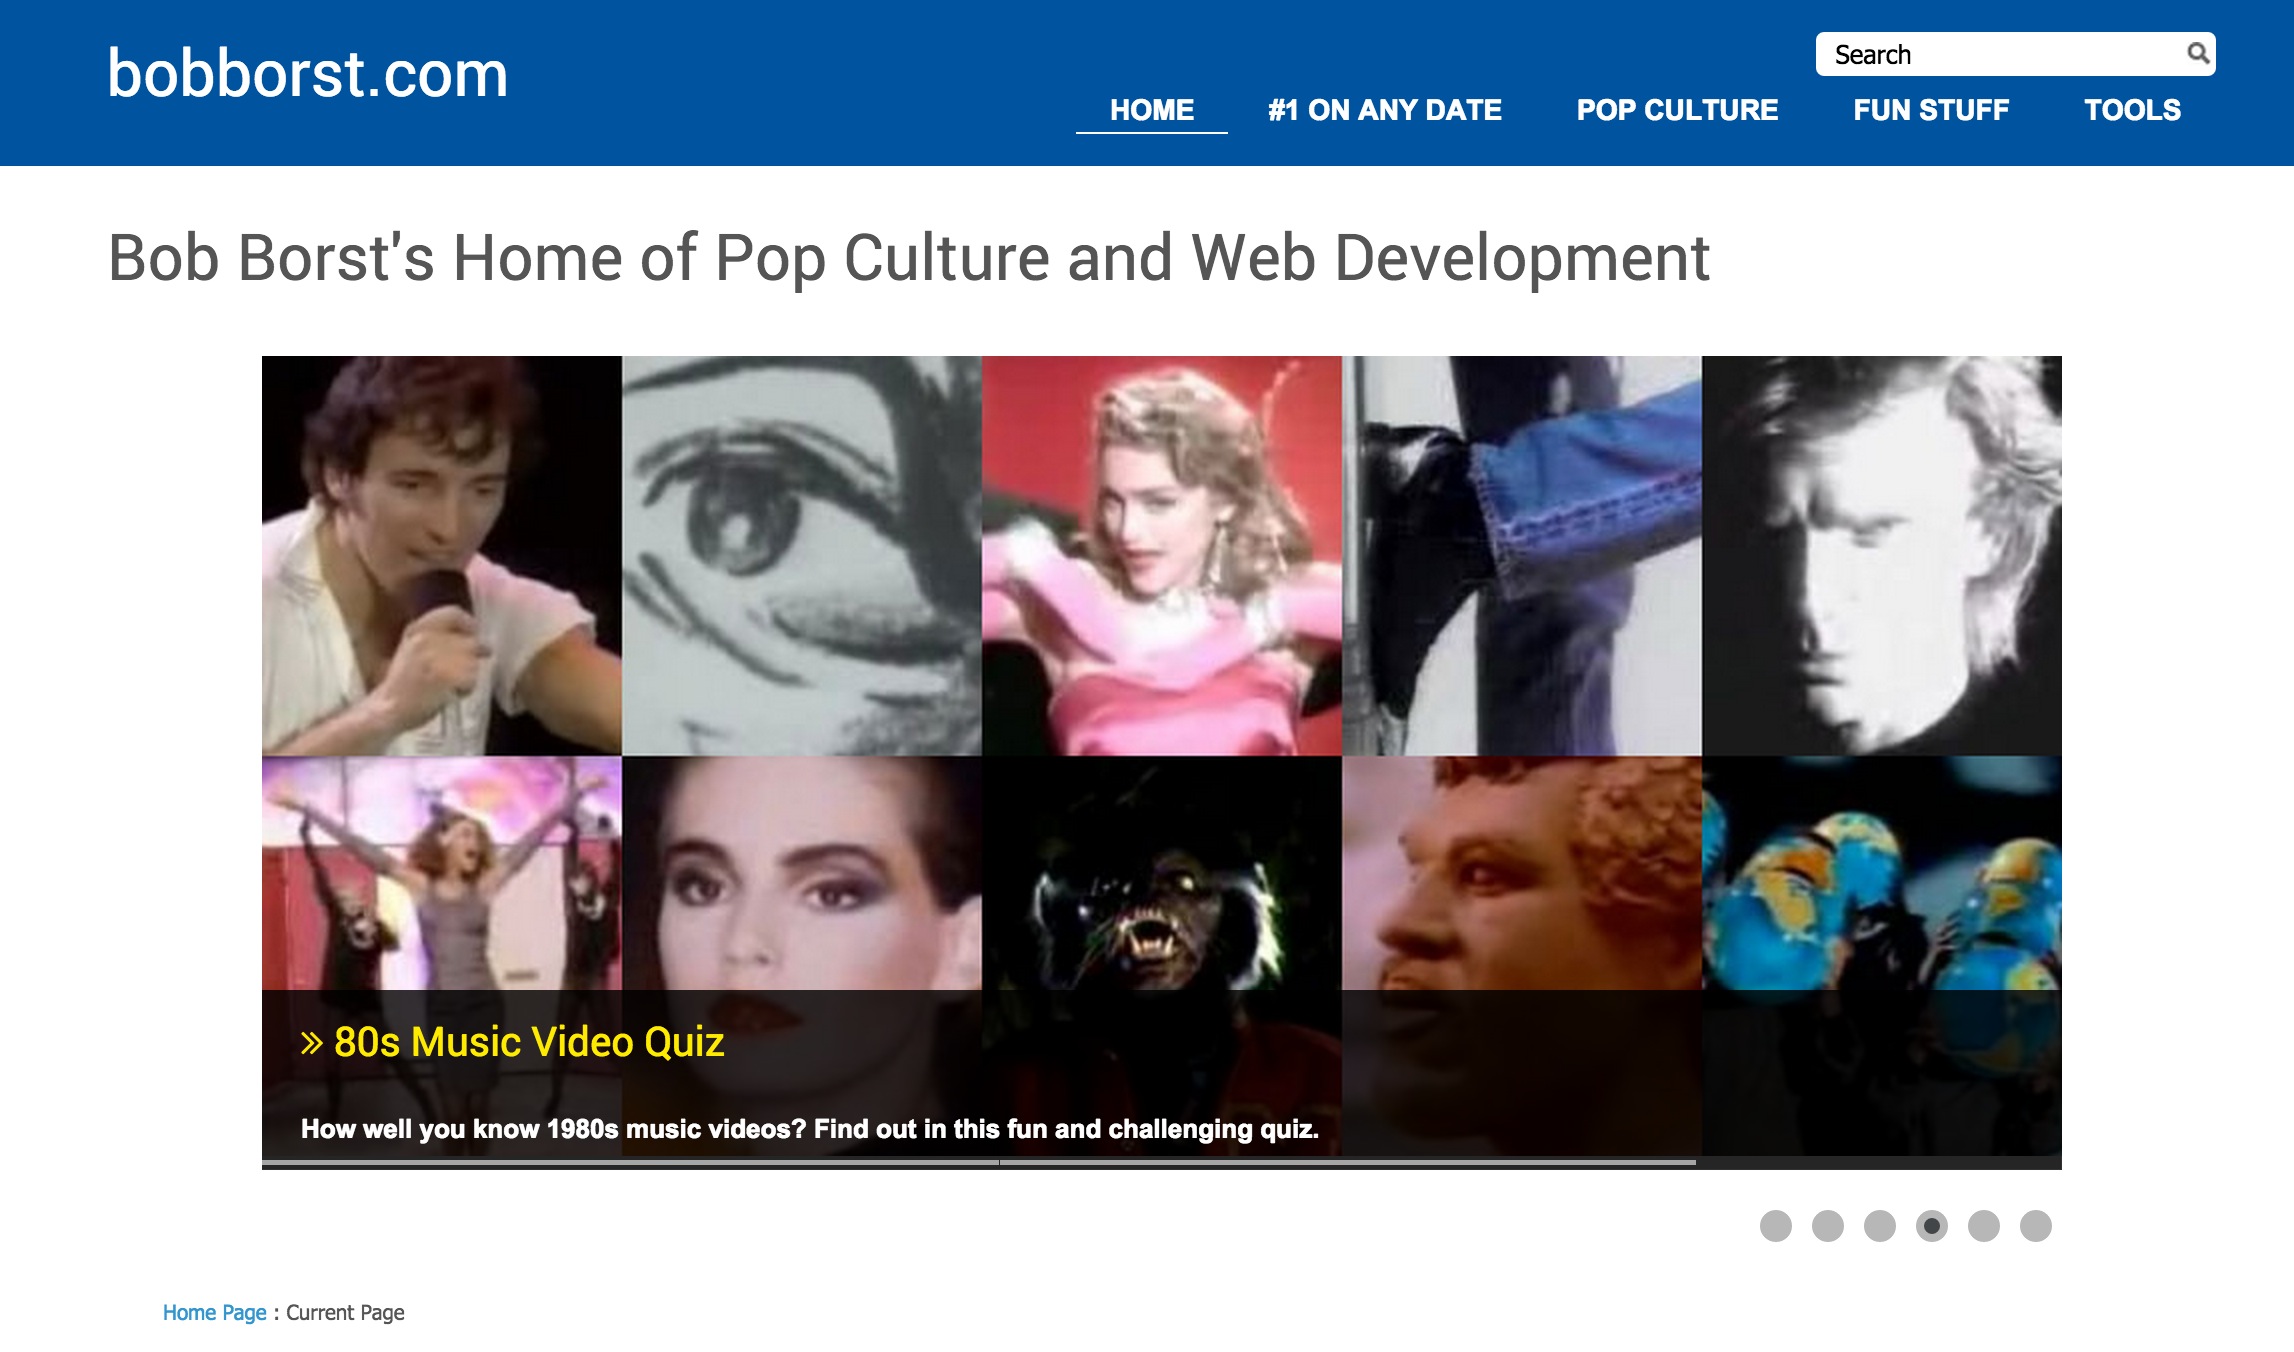
Task: Click the Home Page breadcrumb link
Action: [x=214, y=1313]
